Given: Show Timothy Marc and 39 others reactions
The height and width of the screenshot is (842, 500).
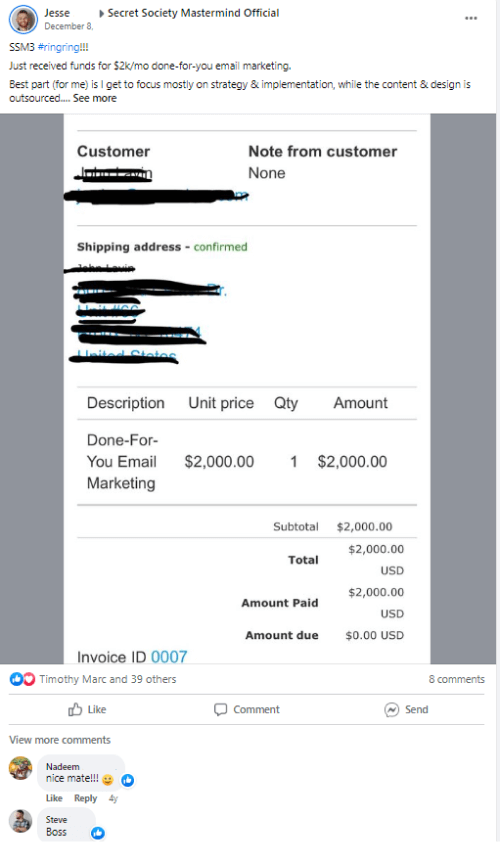Looking at the screenshot, I should (107, 679).
